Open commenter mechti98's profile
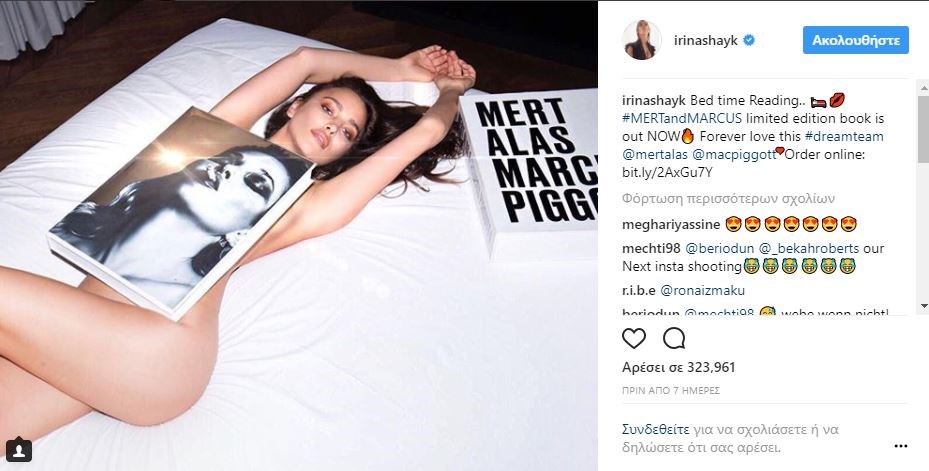 (650, 248)
